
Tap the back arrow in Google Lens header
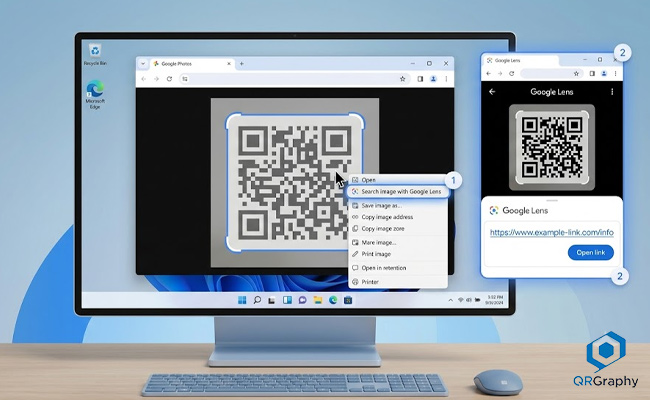point(492,92)
